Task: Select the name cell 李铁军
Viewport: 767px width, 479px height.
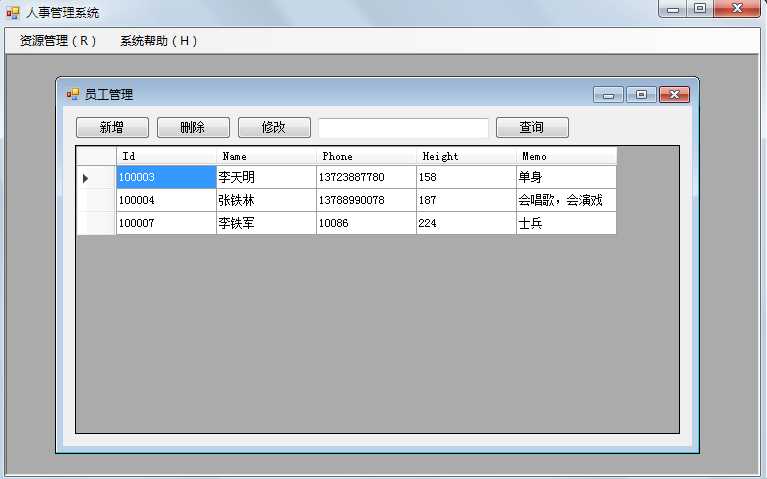Action: [x=266, y=223]
